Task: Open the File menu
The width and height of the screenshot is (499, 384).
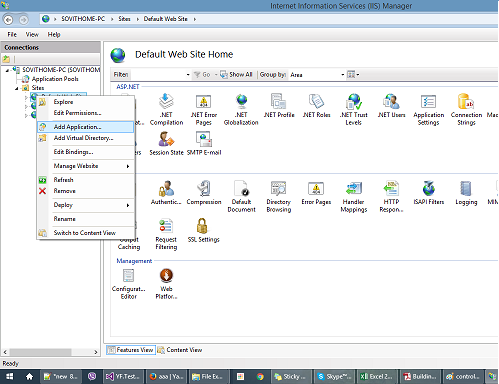Action: pyautogui.click(x=12, y=35)
